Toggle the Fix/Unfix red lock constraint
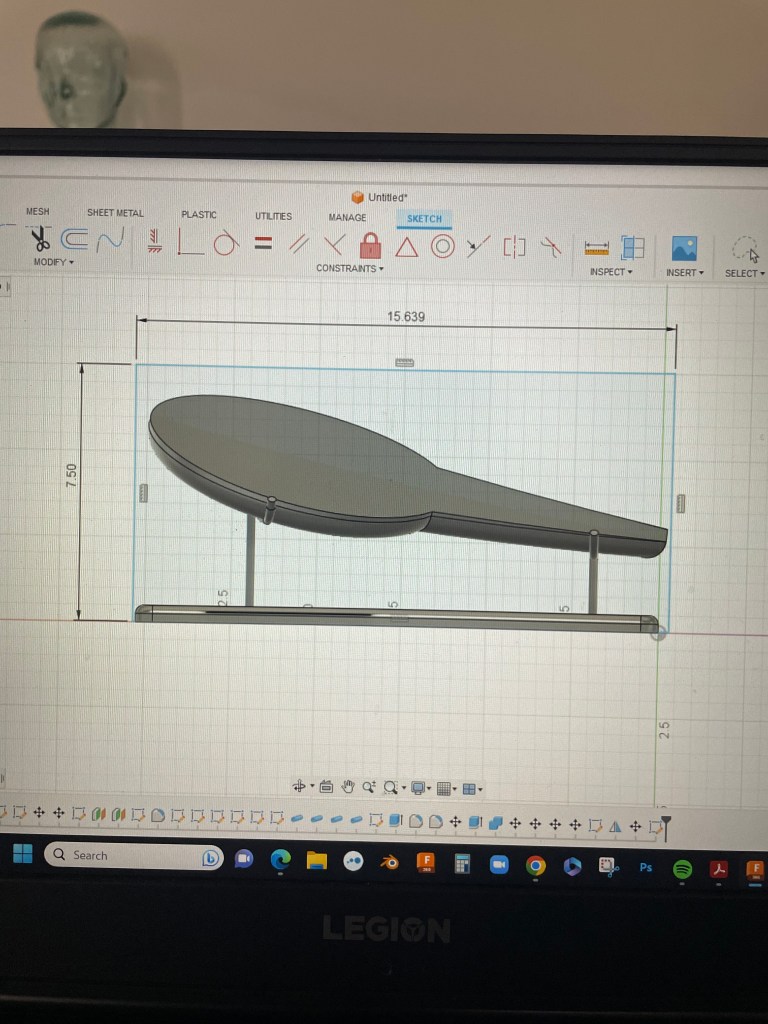The width and height of the screenshot is (768, 1024). click(x=370, y=244)
